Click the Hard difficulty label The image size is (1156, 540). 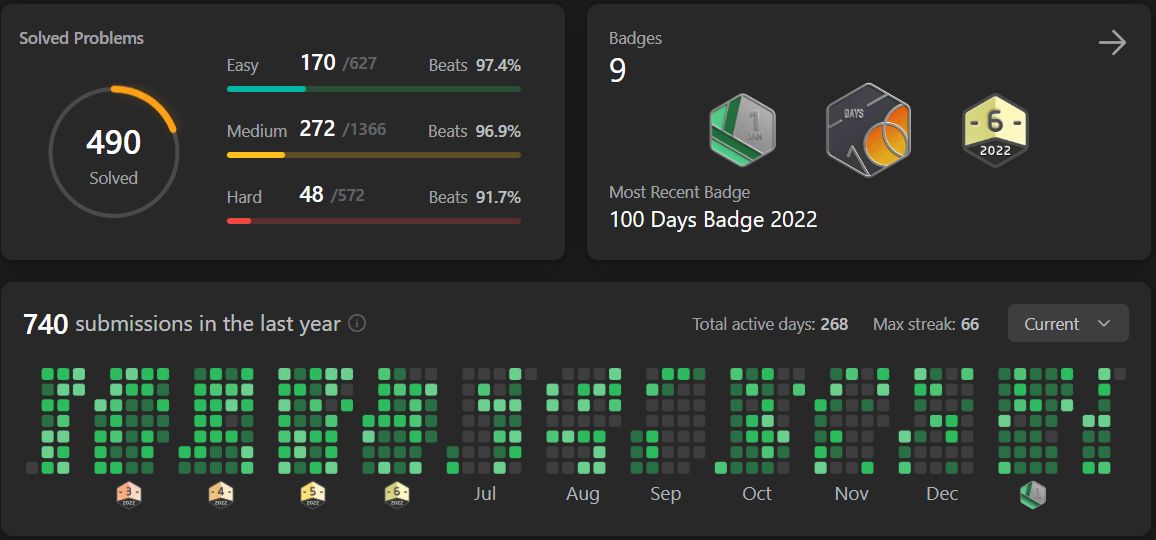(x=244, y=197)
